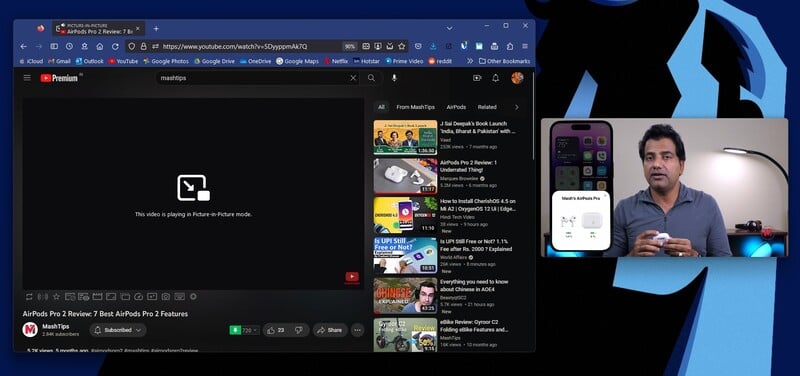Open a new browser tab

click(156, 29)
